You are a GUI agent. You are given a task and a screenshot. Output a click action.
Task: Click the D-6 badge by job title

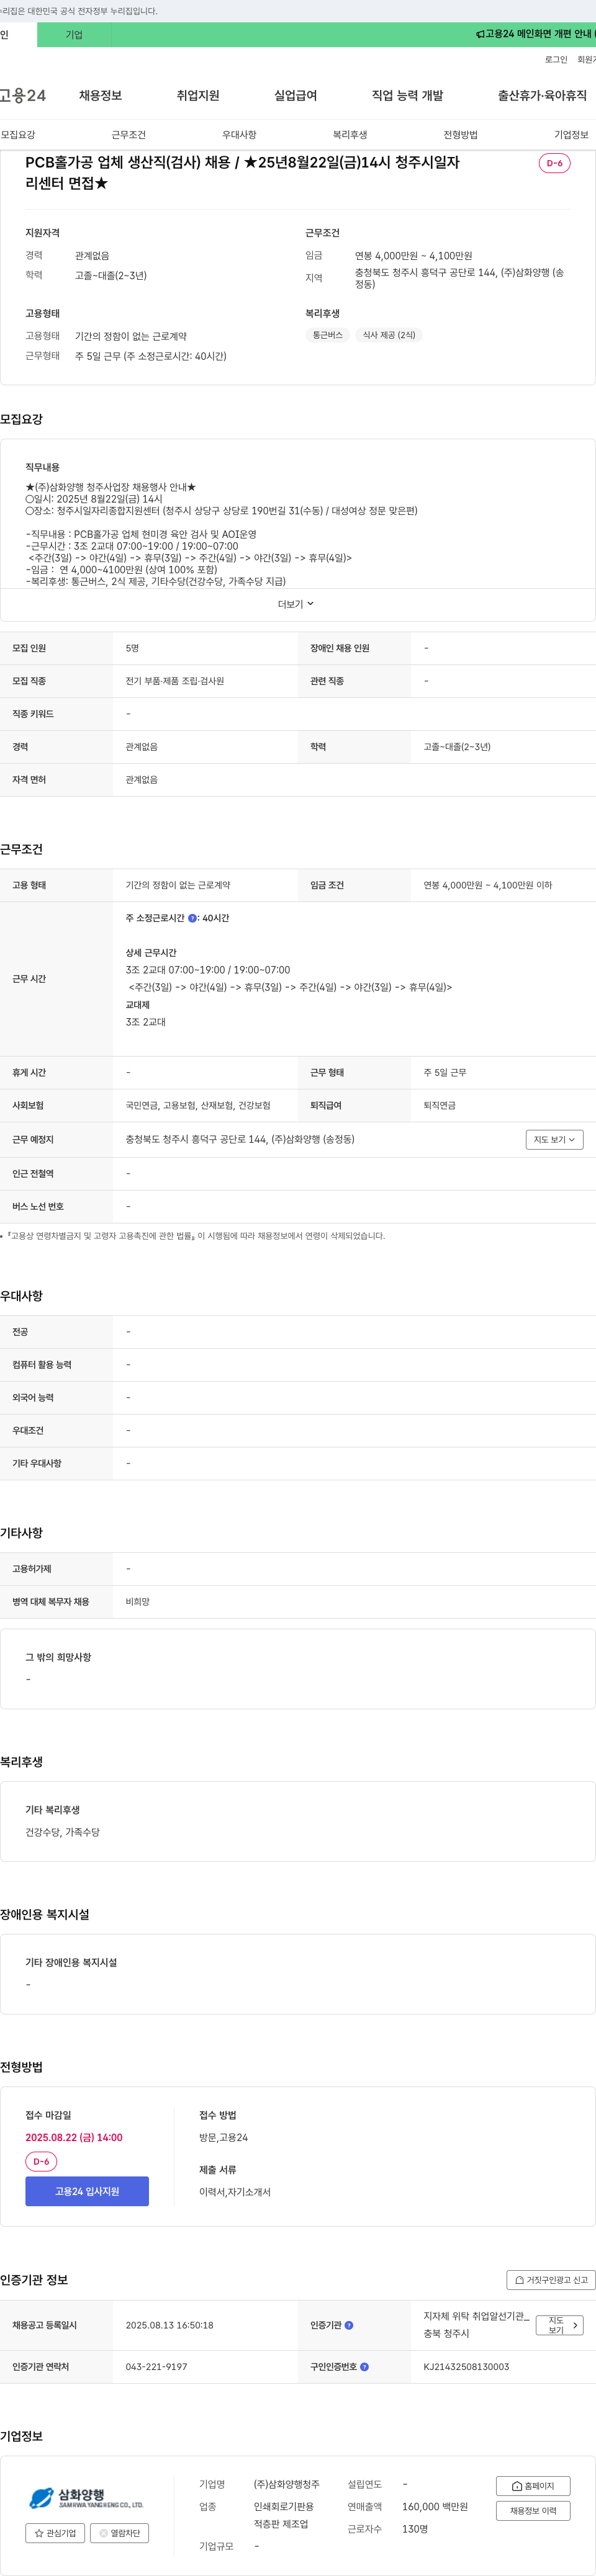point(554,163)
